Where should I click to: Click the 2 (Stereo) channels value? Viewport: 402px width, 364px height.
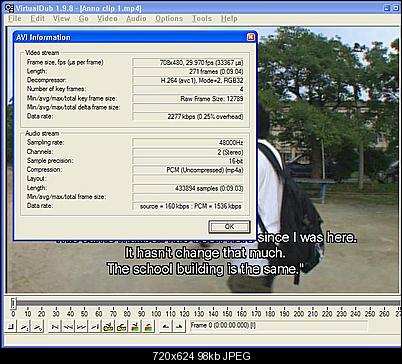[188, 152]
